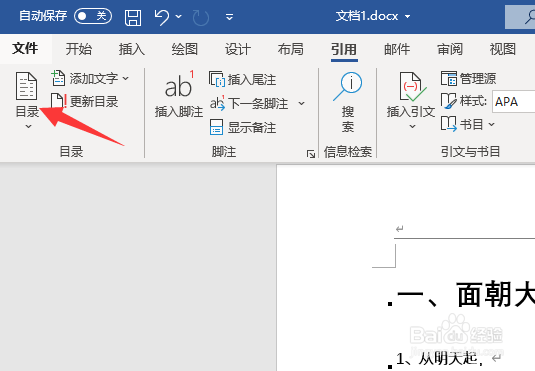Click the 书目 bibliography icon
This screenshot has width=535, height=371.
point(448,124)
